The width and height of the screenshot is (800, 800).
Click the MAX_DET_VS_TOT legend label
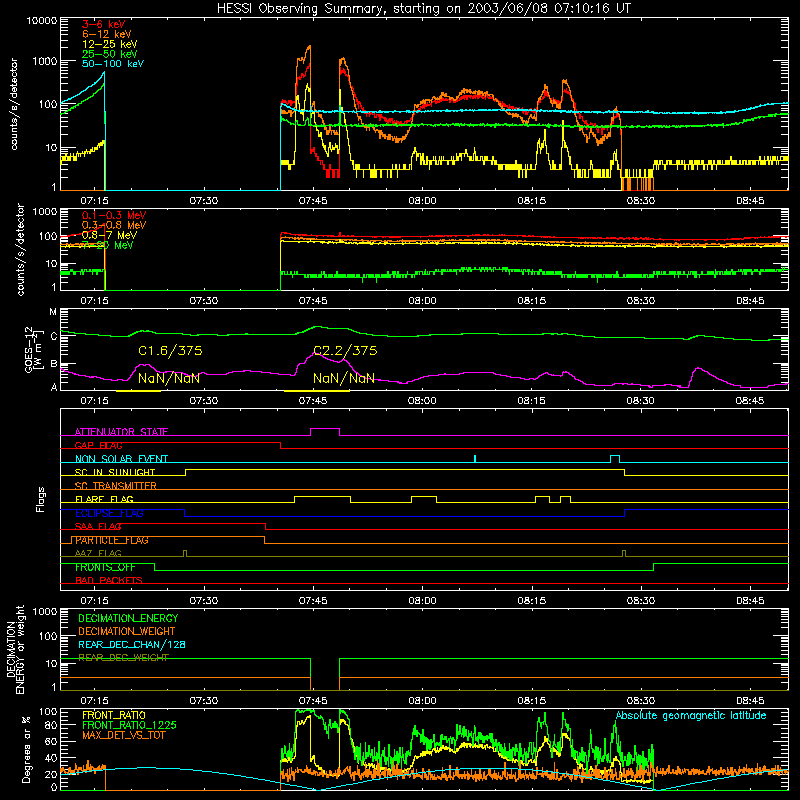tap(123, 735)
